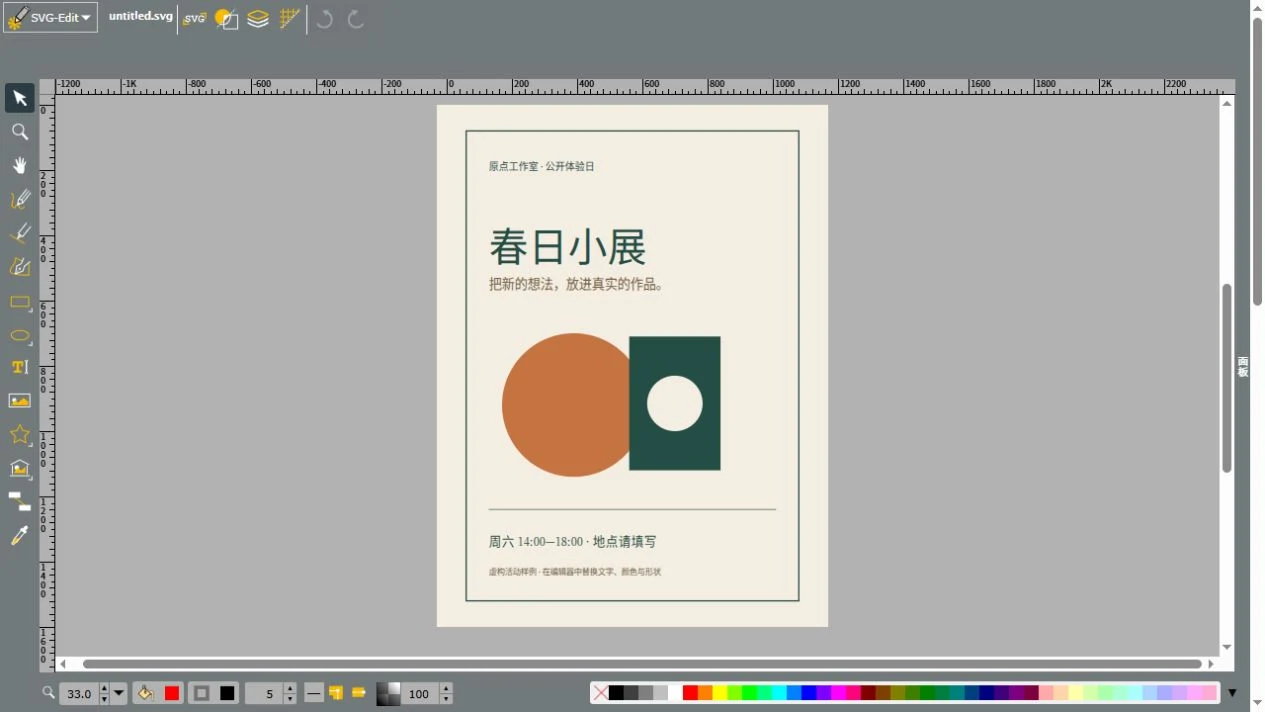
Task: Click the Redo arrow
Action: pyautogui.click(x=356, y=19)
